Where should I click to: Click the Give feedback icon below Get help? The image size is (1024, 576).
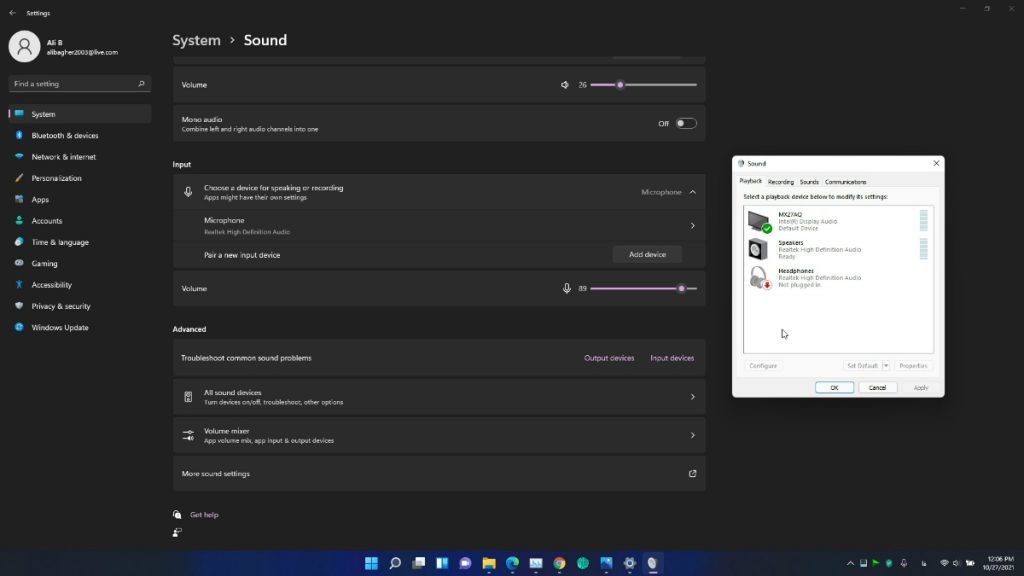point(177,532)
